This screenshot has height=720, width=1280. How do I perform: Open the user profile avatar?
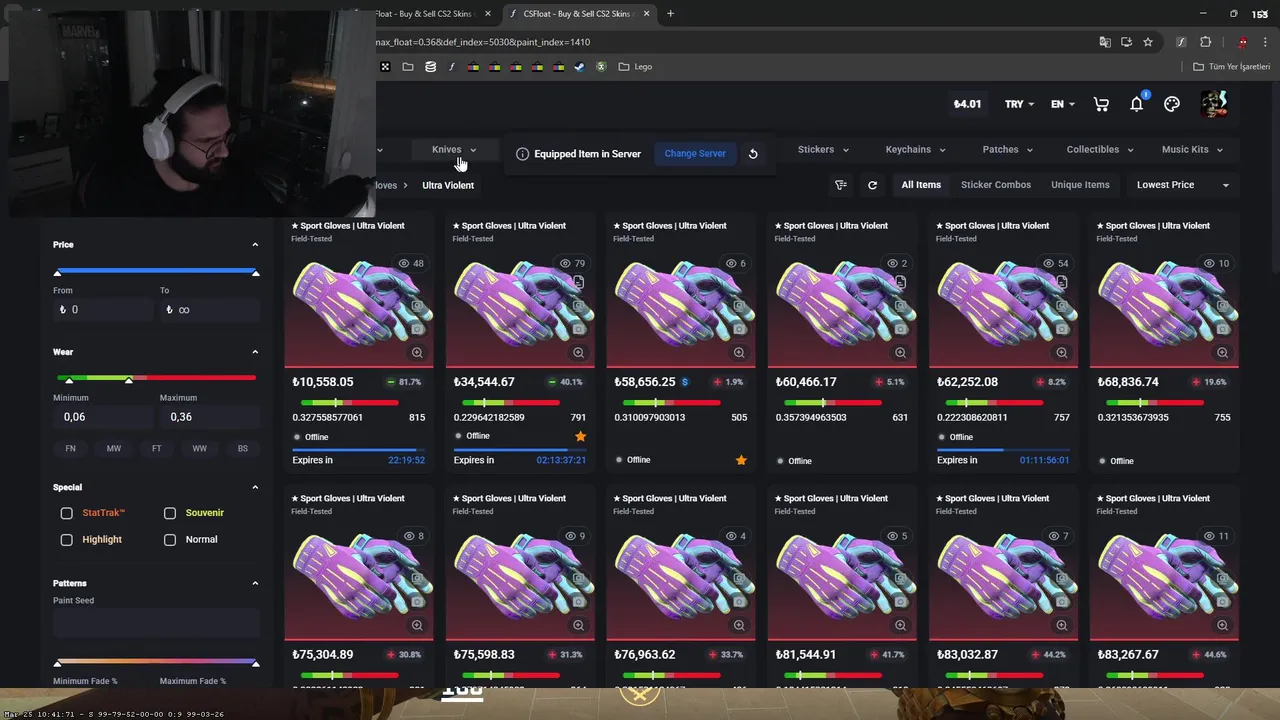coord(1214,104)
